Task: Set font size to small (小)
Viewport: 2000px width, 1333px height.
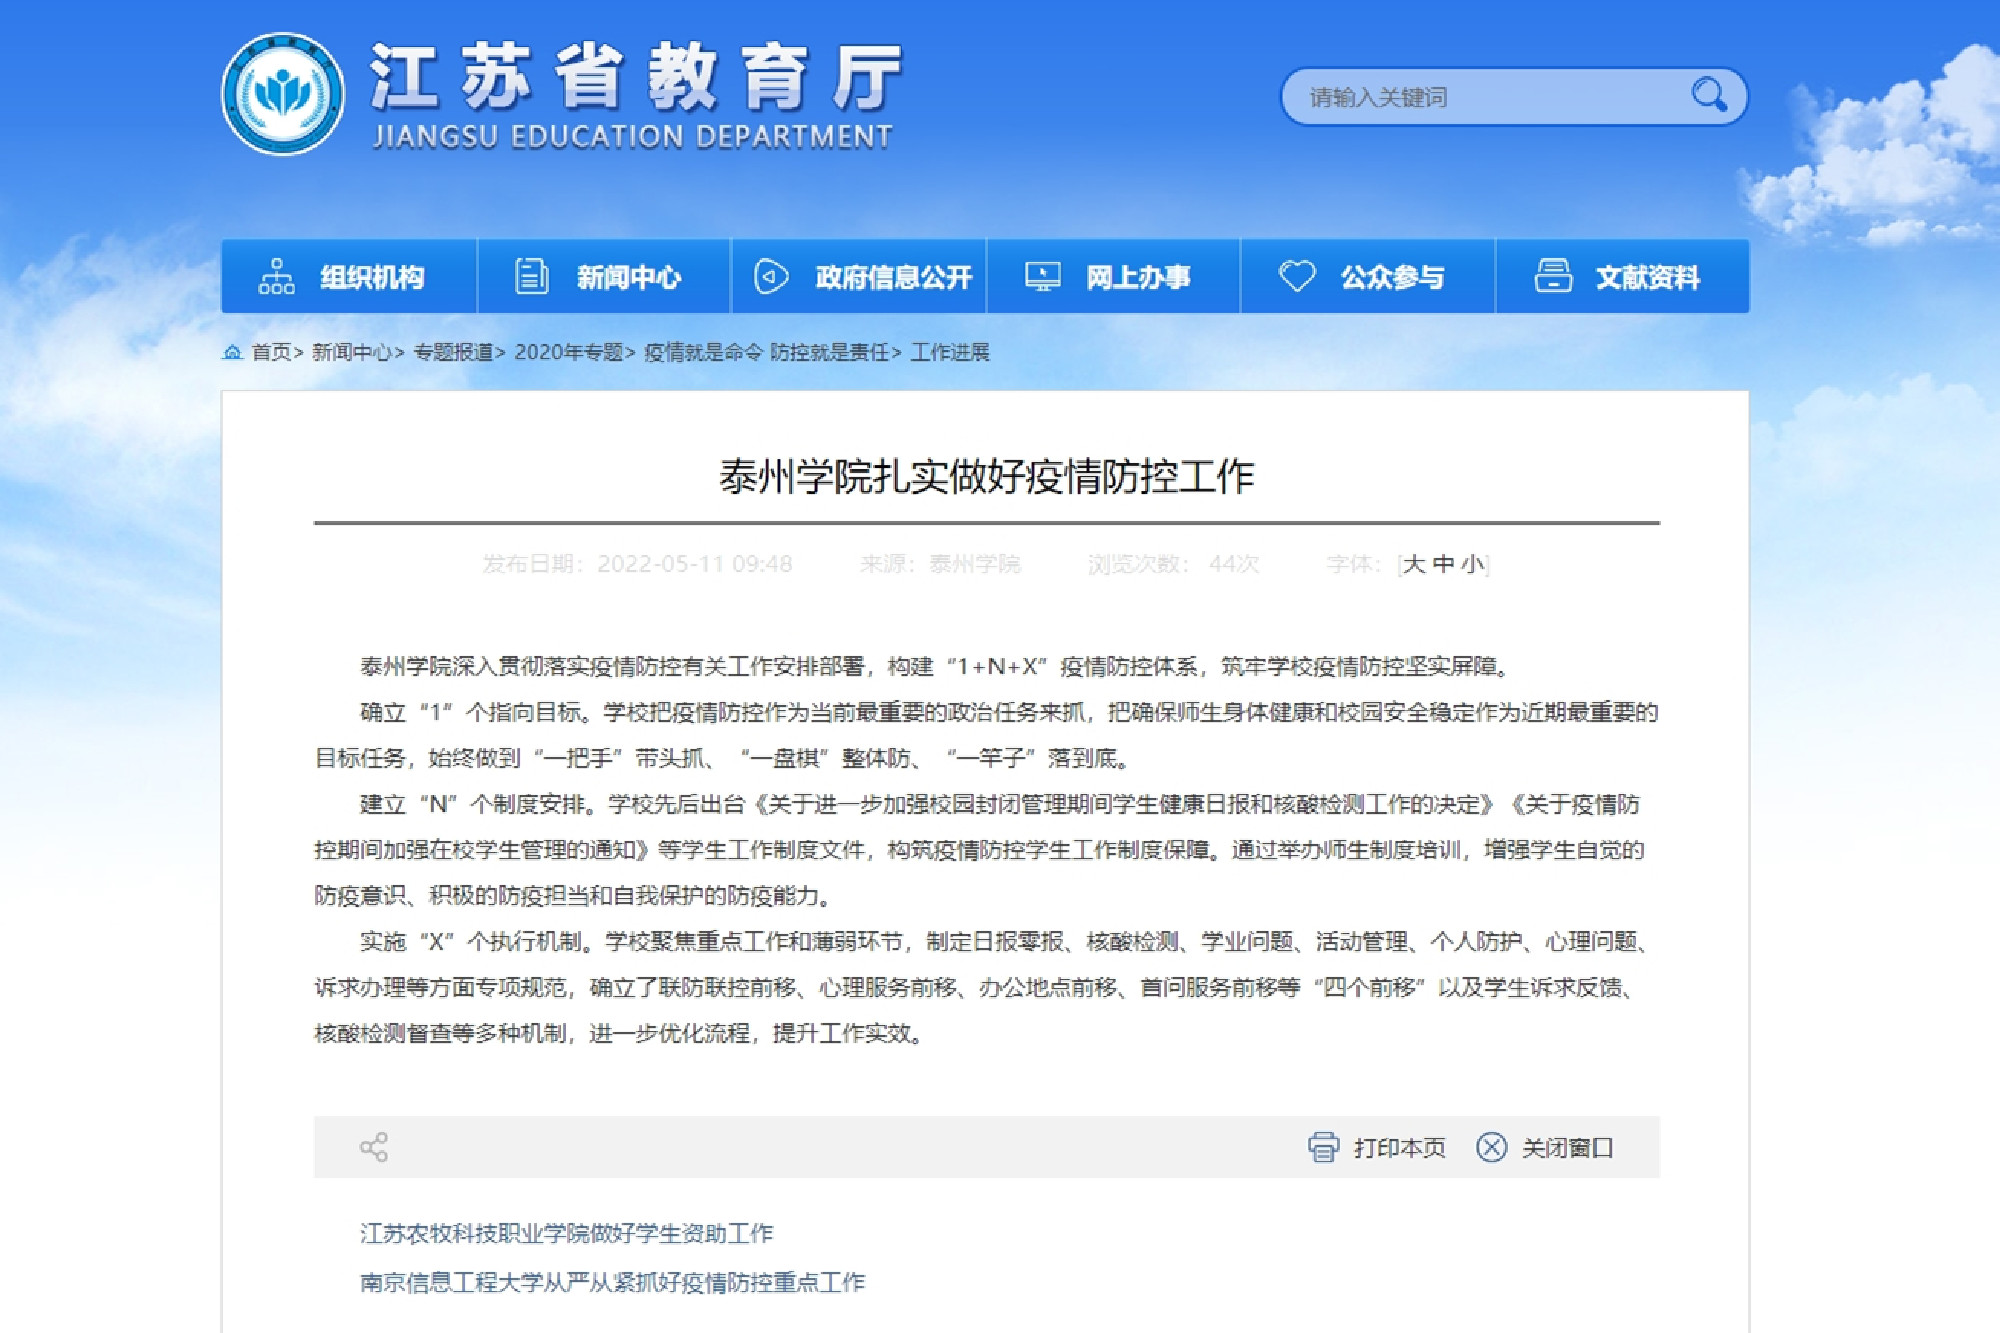Action: tap(1472, 564)
